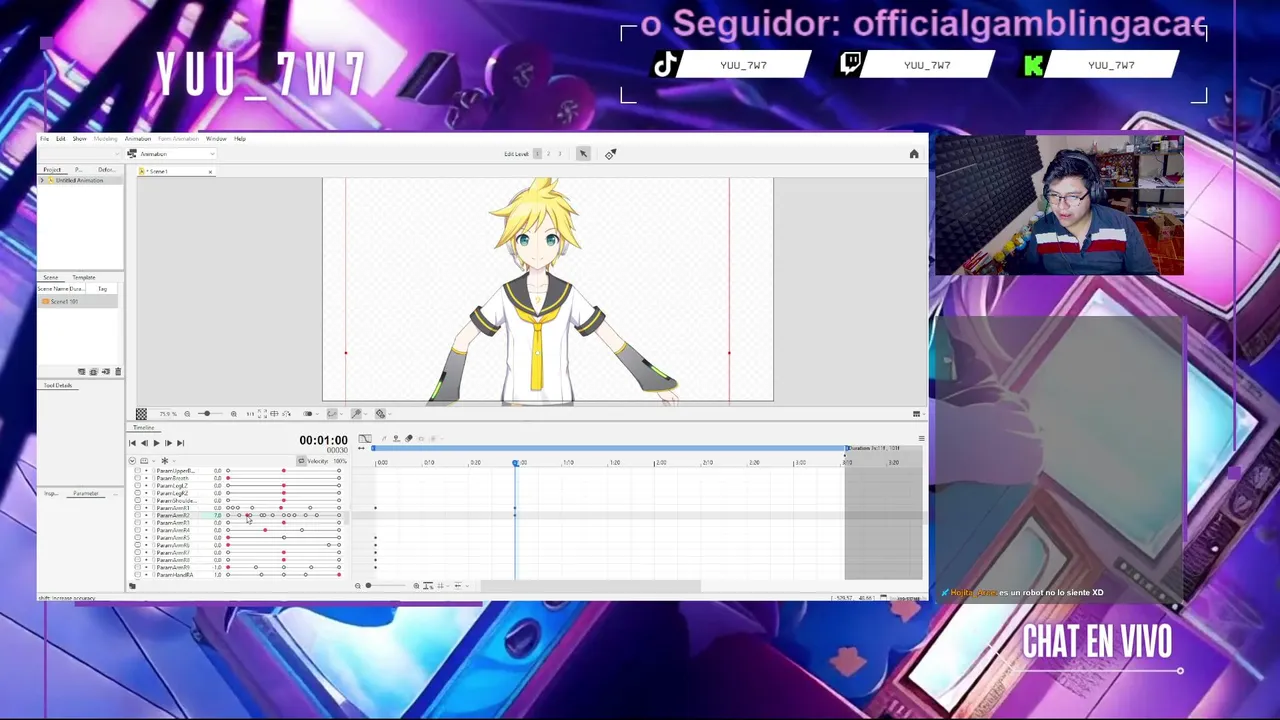Click the eyedropper-like tool below canvas

[x=356, y=414]
